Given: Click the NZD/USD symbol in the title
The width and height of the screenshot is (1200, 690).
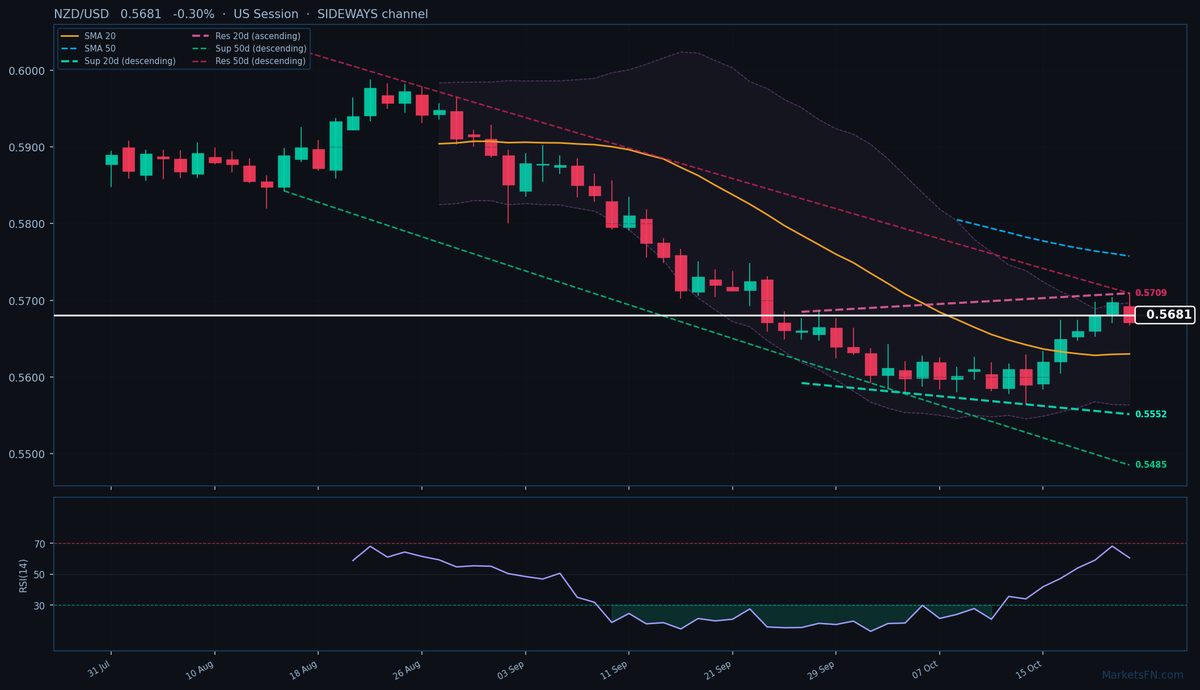Looking at the screenshot, I should (x=82, y=14).
